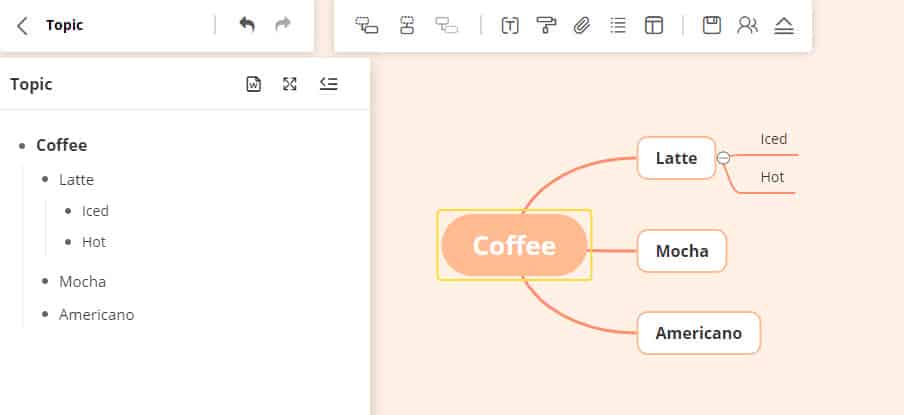Click the Hot subtopic on canvas
This screenshot has width=904, height=415.
tap(773, 177)
